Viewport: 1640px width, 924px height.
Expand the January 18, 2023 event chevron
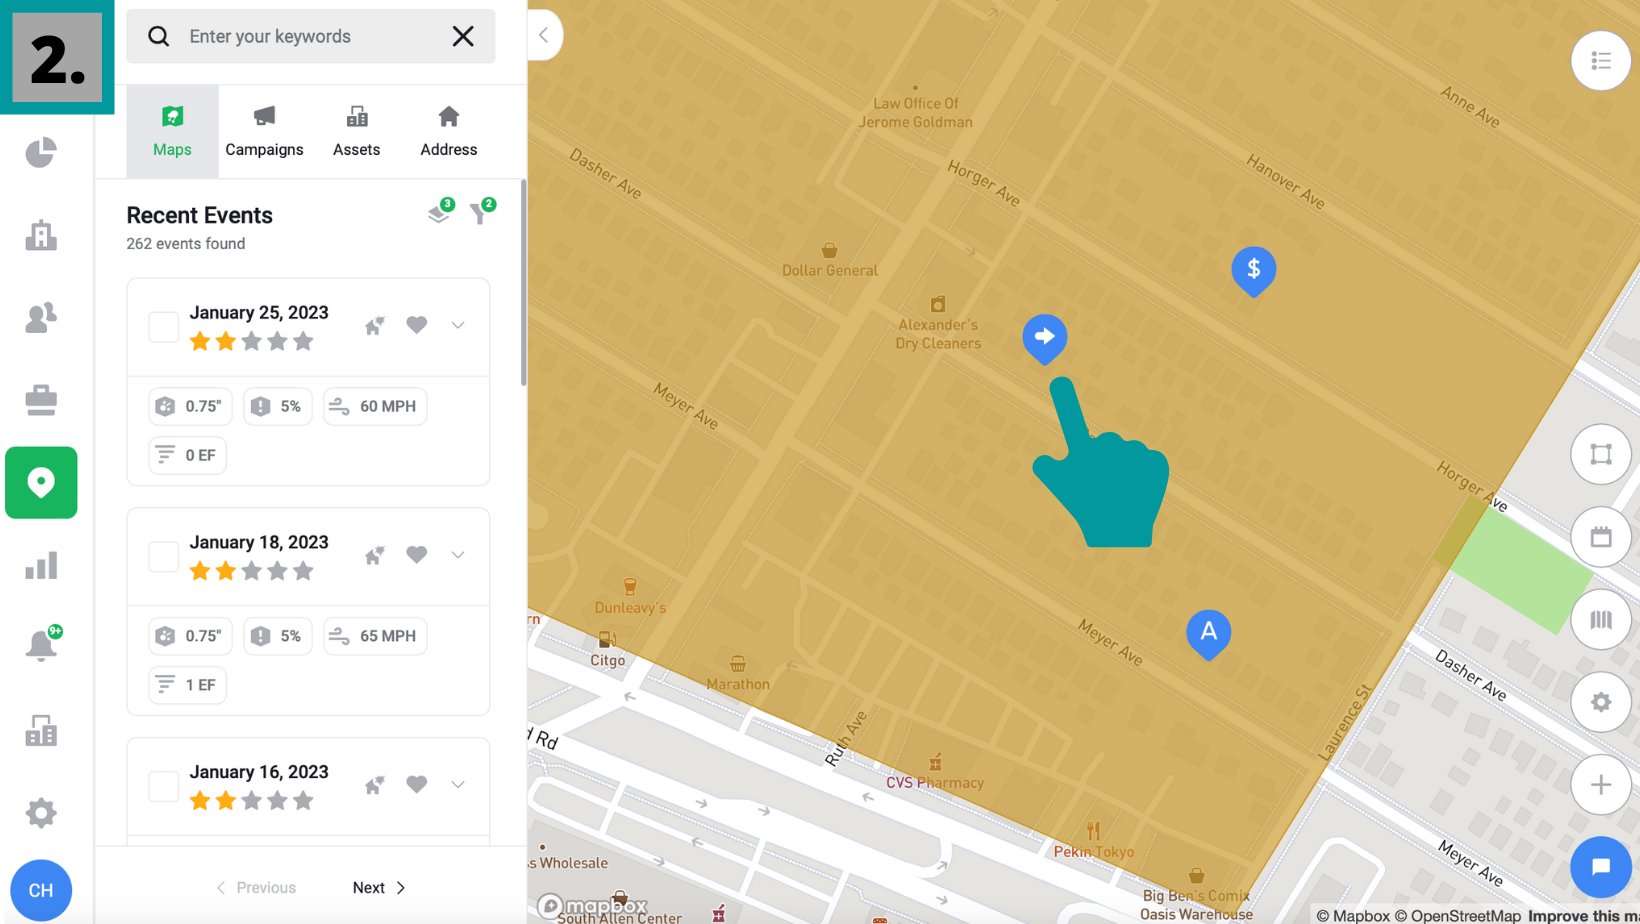[x=458, y=555]
